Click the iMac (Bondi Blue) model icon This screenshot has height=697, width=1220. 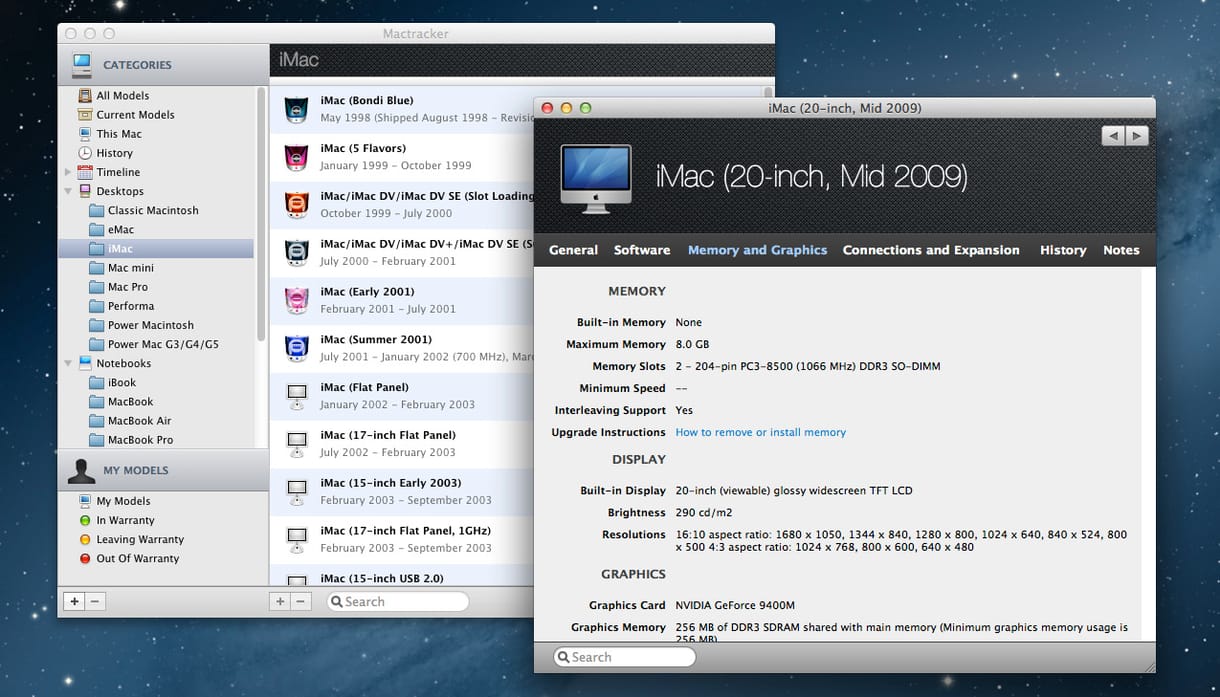[x=296, y=109]
